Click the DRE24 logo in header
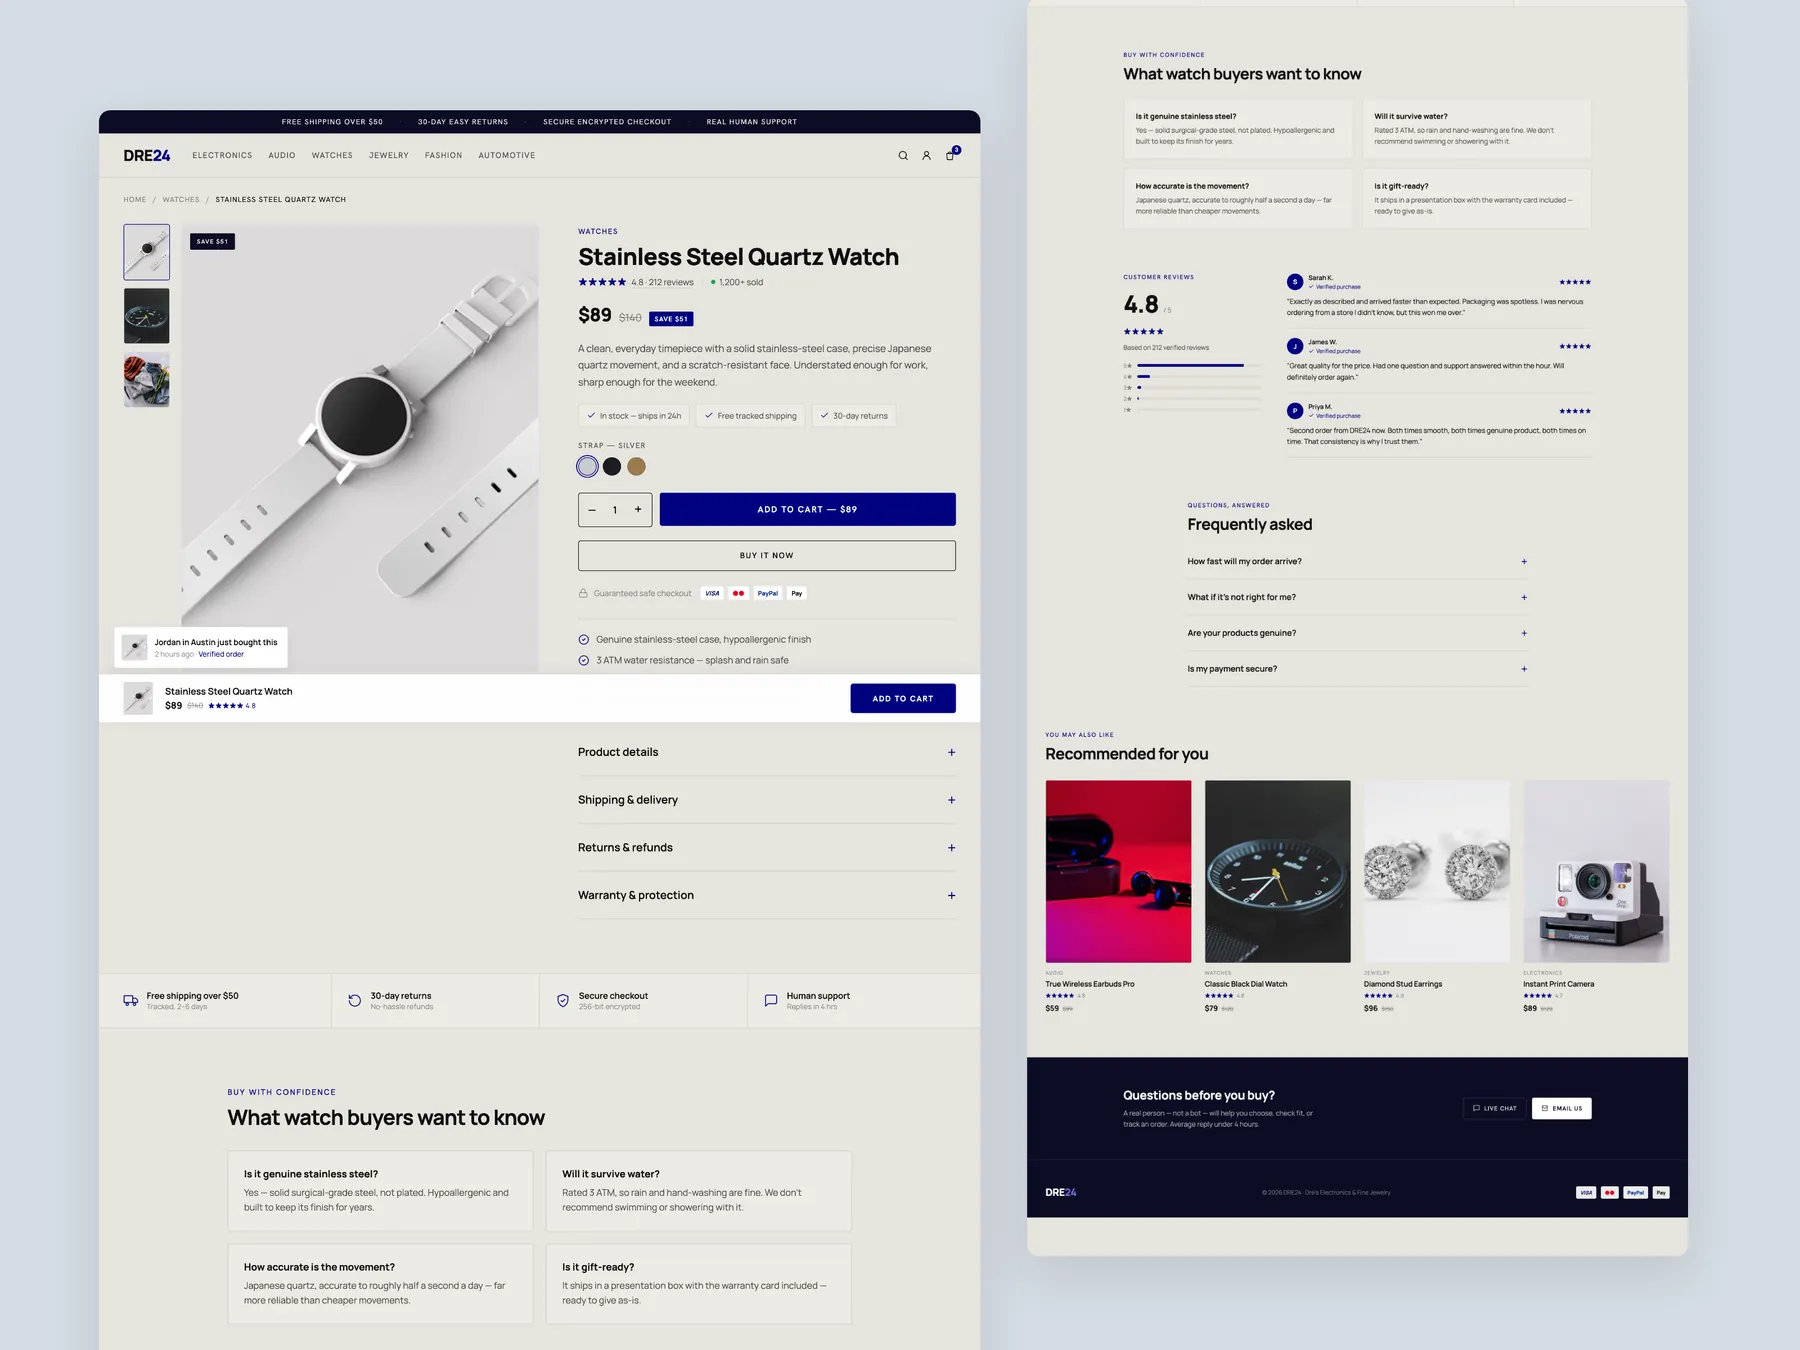The height and width of the screenshot is (1350, 1800). point(147,156)
